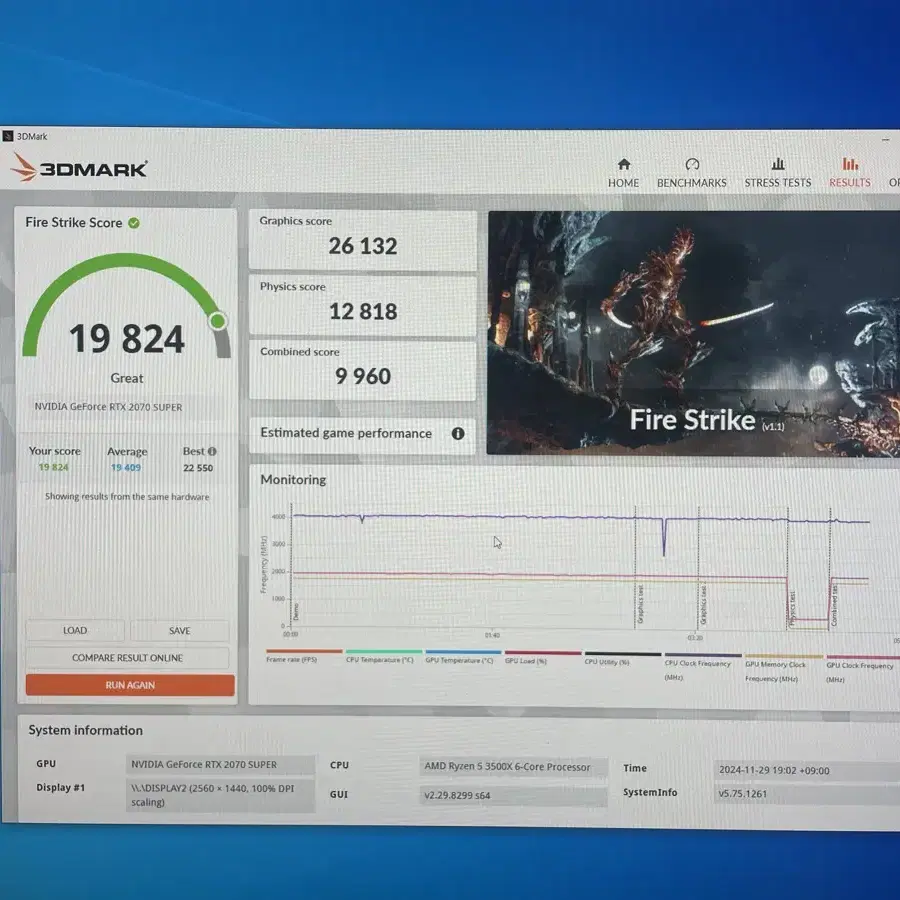Viewport: 900px width, 900px height.
Task: Select the Demo marker on the monitoring chart
Action: (x=296, y=612)
